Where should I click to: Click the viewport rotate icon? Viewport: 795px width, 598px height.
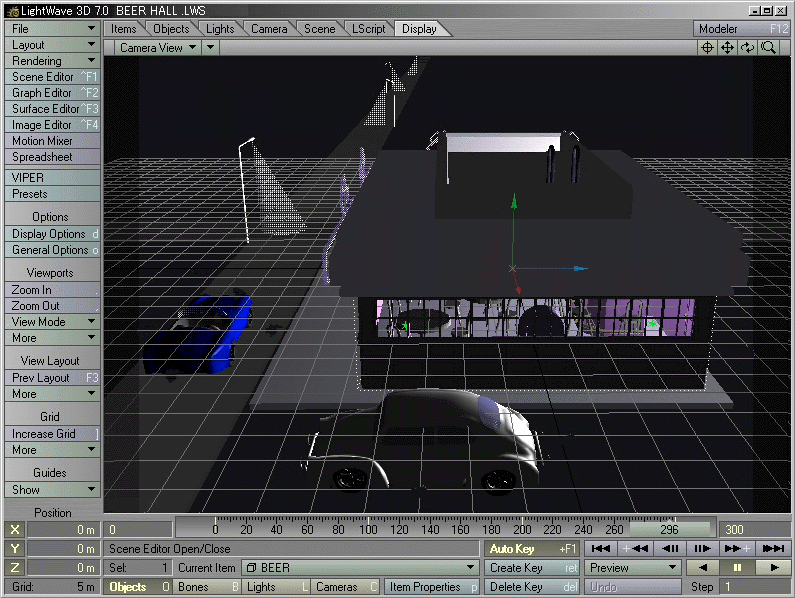[748, 47]
